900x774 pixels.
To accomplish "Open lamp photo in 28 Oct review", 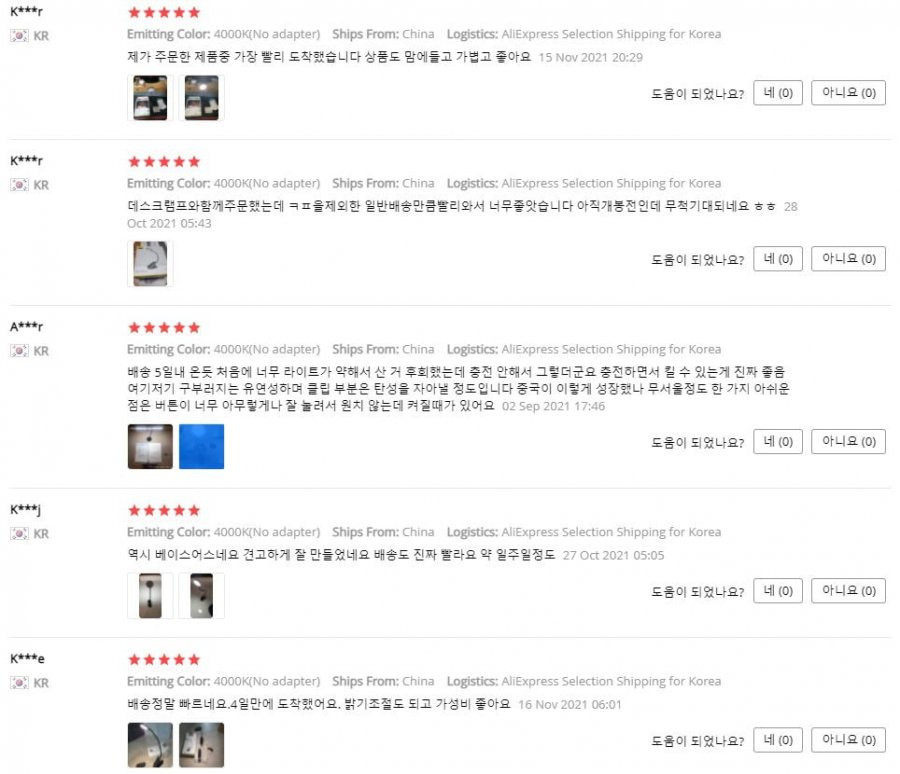I will tap(150, 264).
